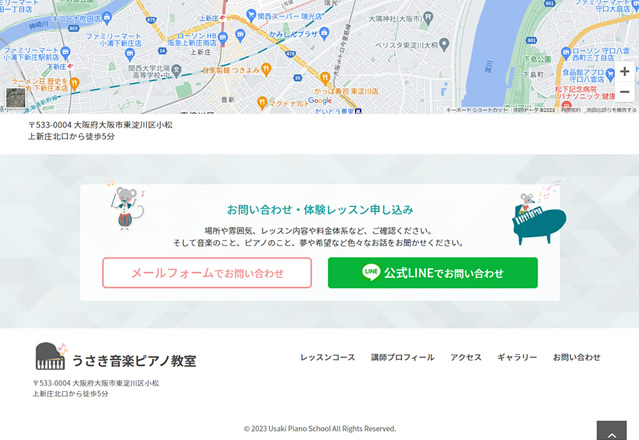Zoom in on the map
This screenshot has height=440, width=639.
point(624,72)
